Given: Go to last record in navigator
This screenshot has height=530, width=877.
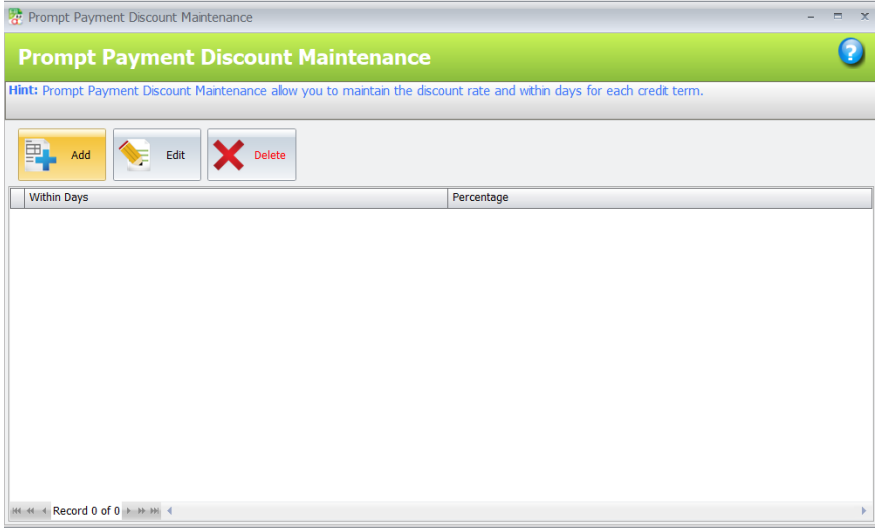Looking at the screenshot, I should 155,510.
